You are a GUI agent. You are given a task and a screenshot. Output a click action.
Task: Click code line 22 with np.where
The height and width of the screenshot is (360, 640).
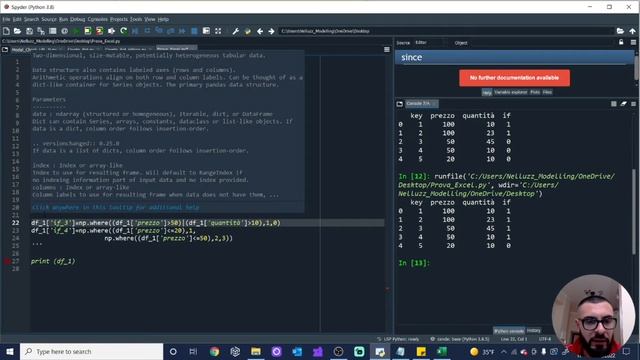(156, 223)
